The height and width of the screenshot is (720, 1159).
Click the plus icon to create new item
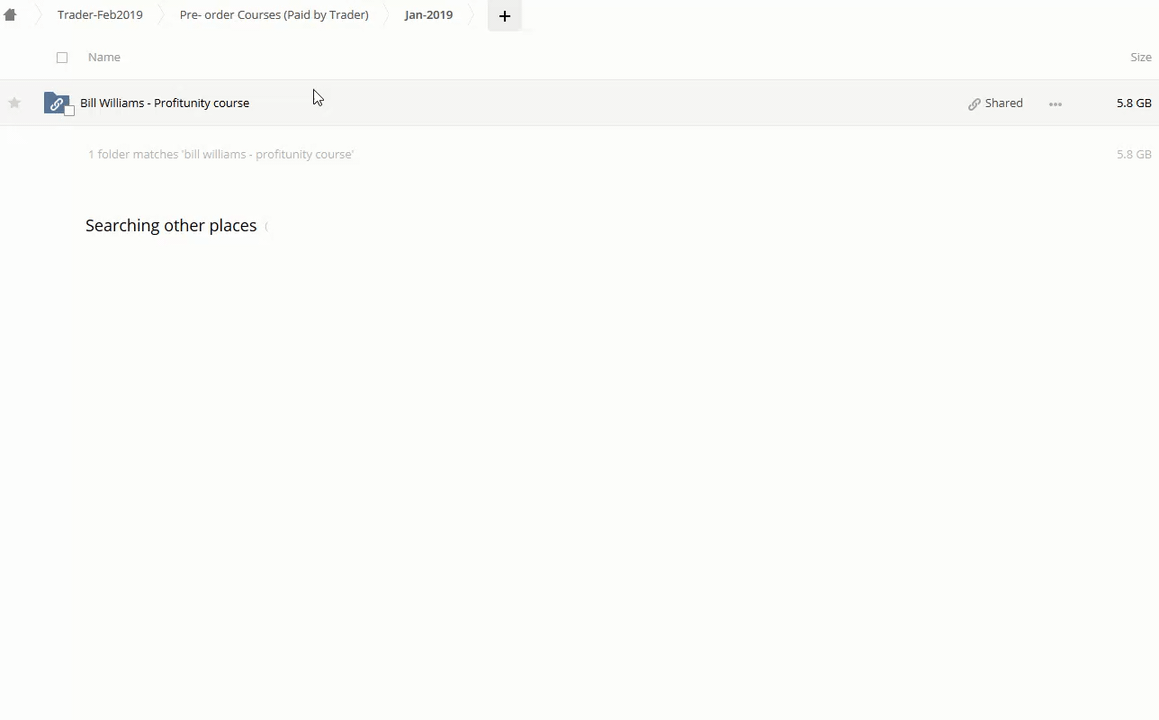tap(504, 16)
